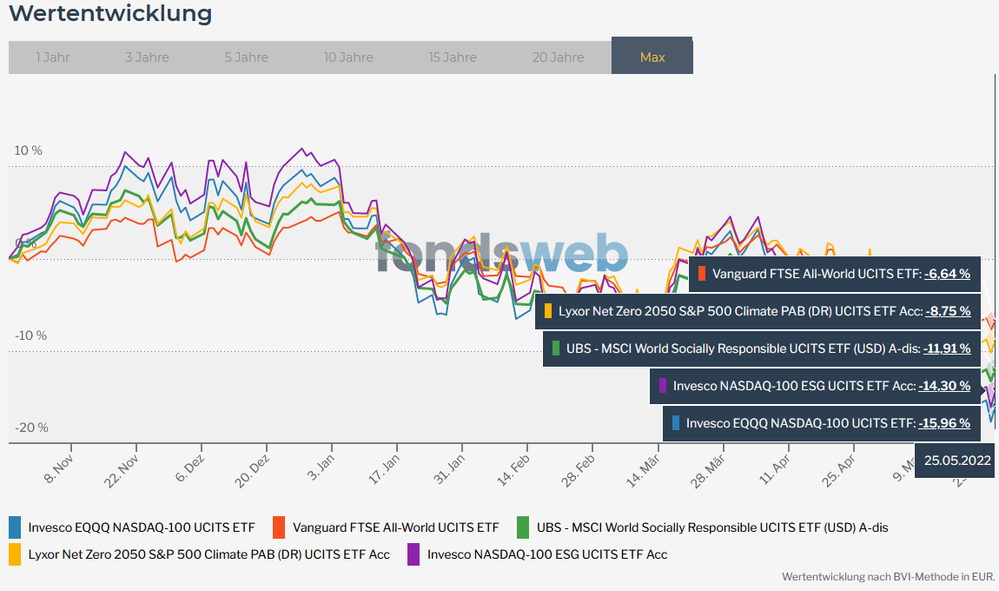The height and width of the screenshot is (591, 999).
Task: Toggle the yellow Lyxor Net Zero legend marker
Action: click(x=17, y=553)
